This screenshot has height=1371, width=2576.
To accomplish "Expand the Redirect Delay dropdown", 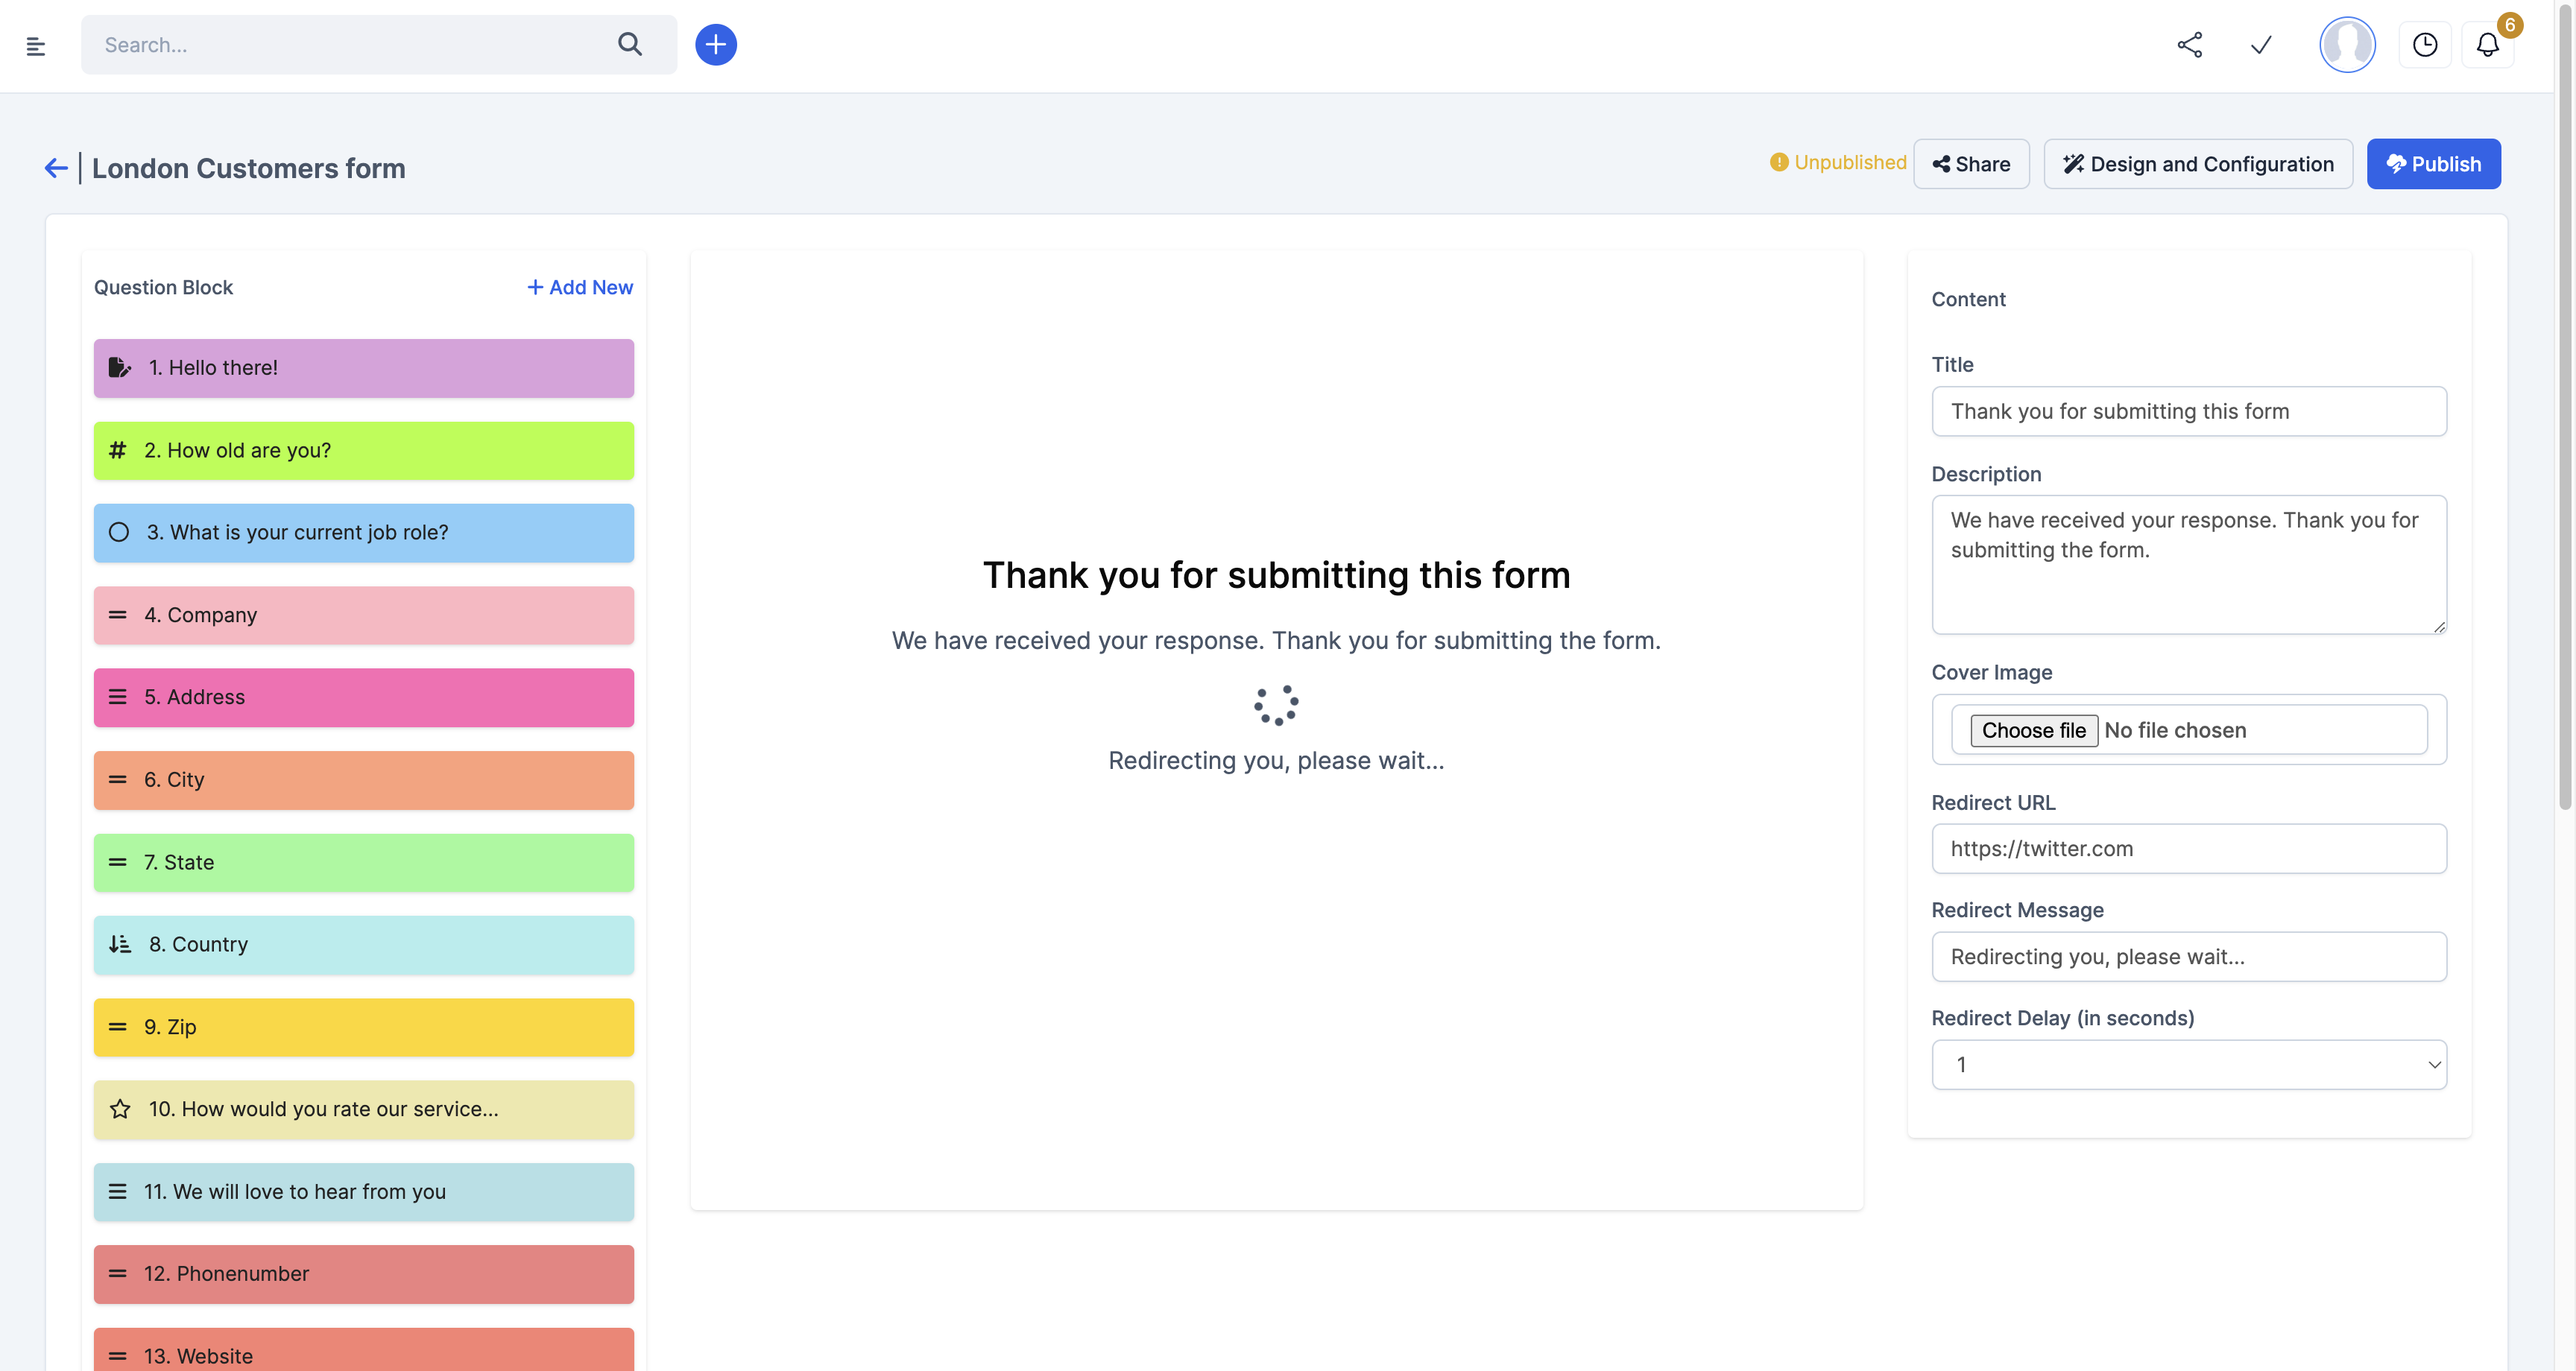I will click(2188, 1064).
